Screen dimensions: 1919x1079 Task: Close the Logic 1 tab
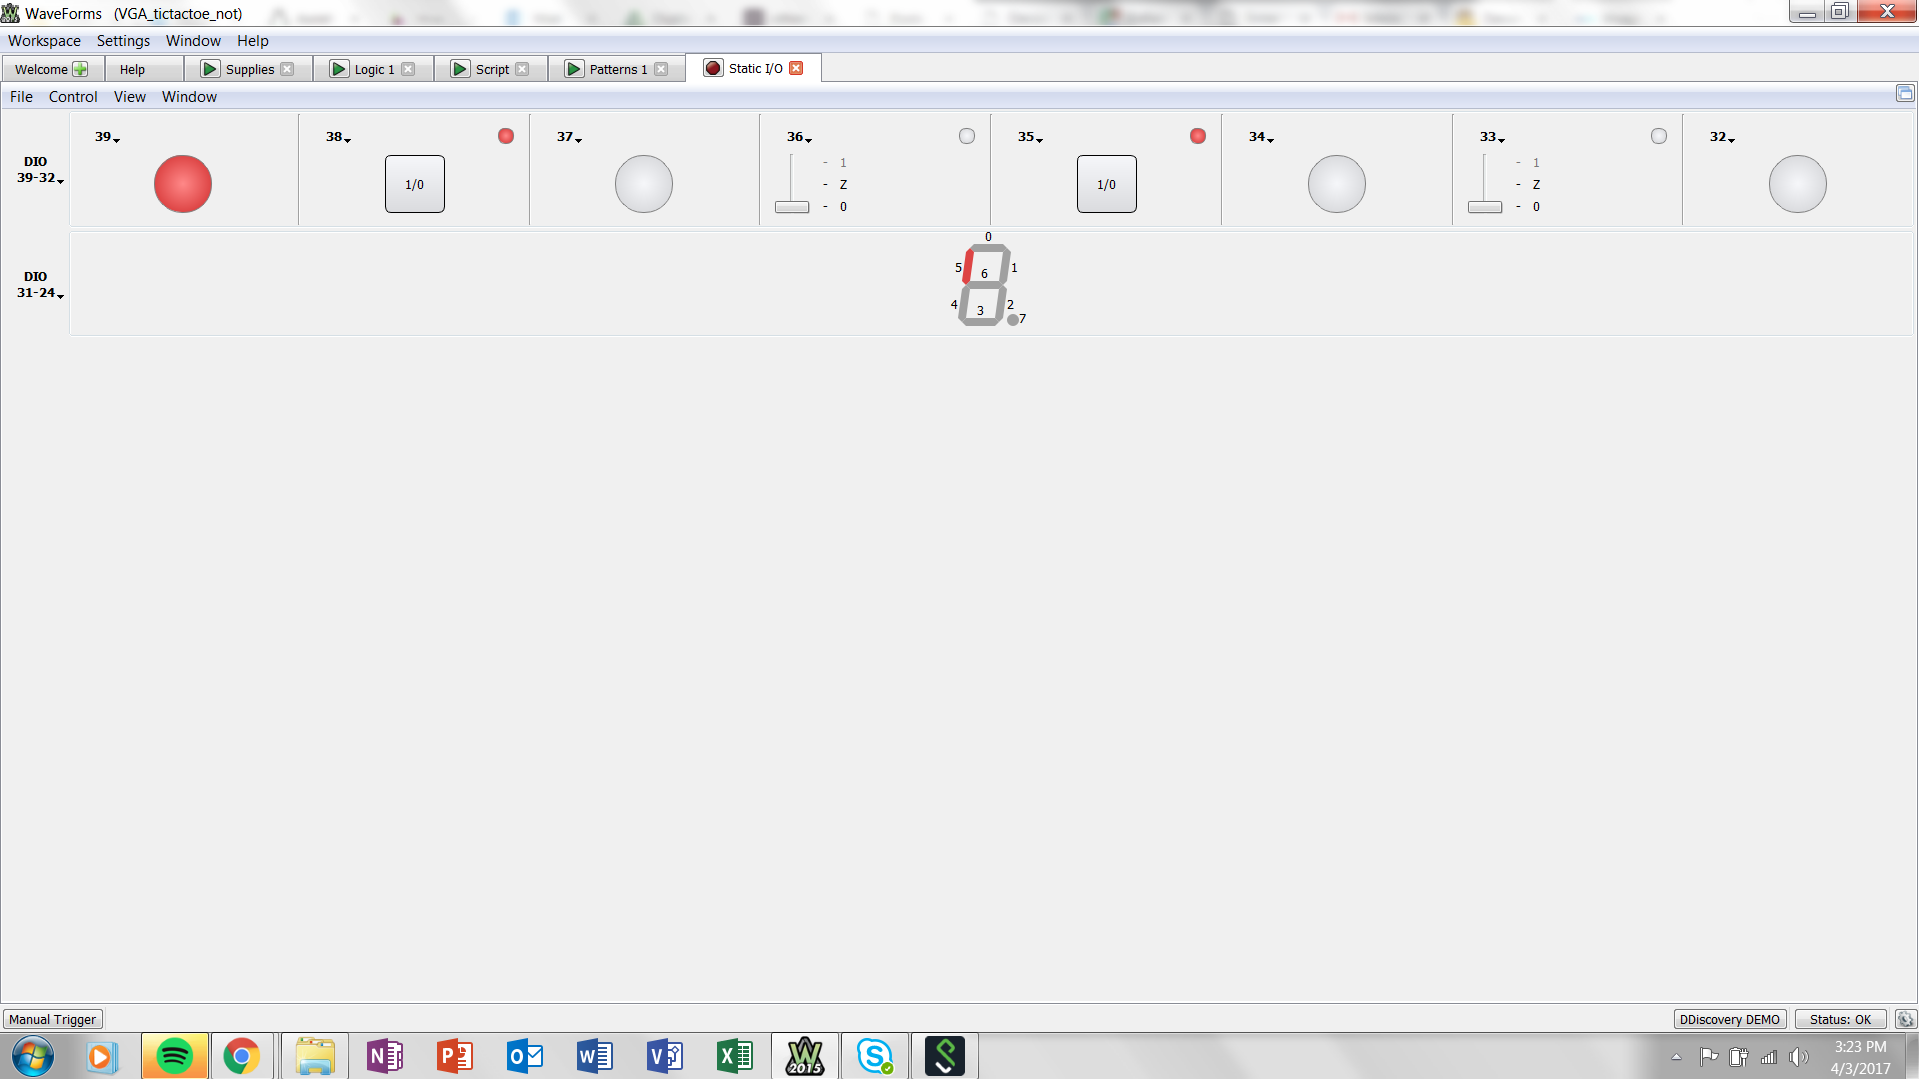408,69
